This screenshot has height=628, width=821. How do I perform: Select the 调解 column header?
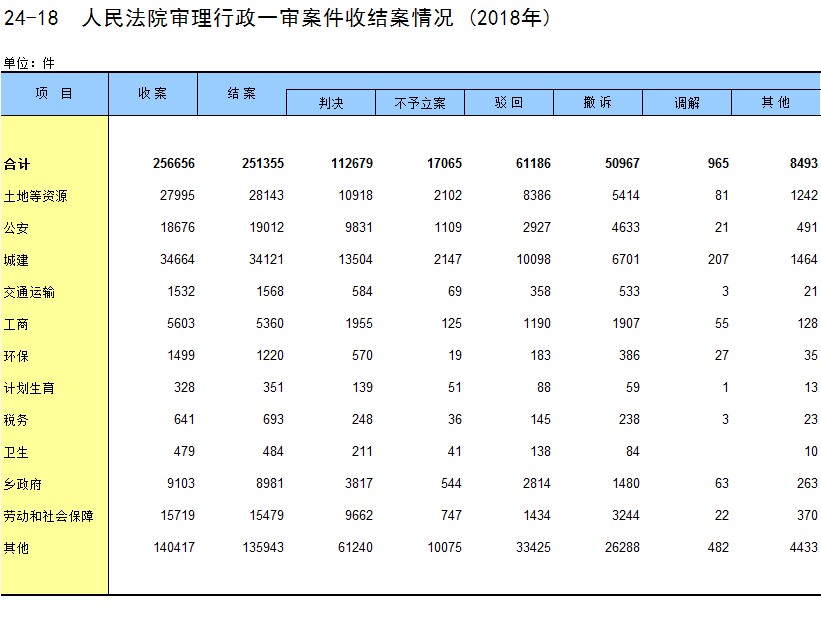click(687, 103)
